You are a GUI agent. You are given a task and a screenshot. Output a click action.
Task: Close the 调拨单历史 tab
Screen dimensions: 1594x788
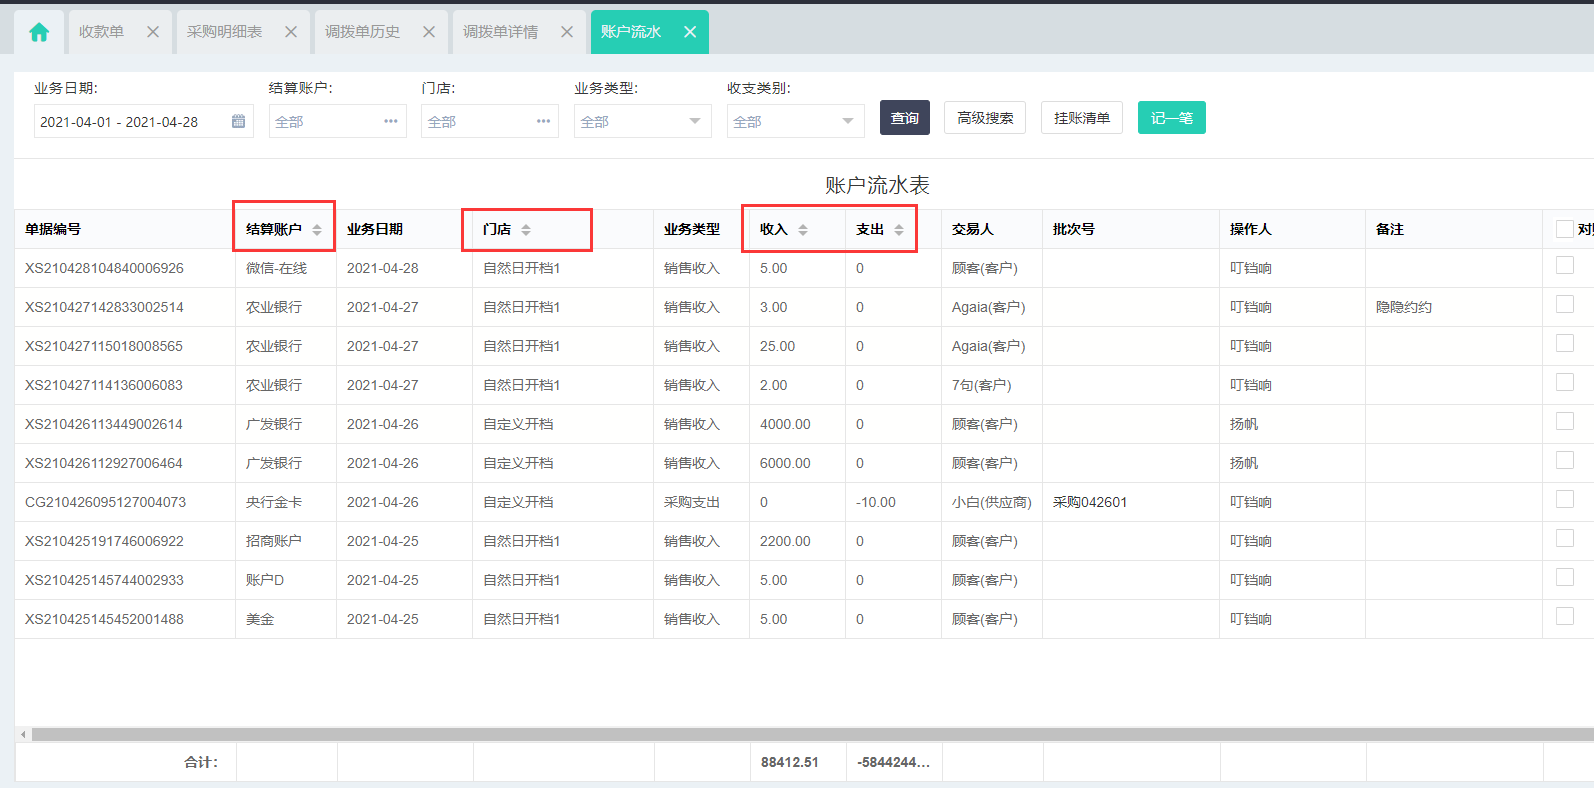coord(429,32)
